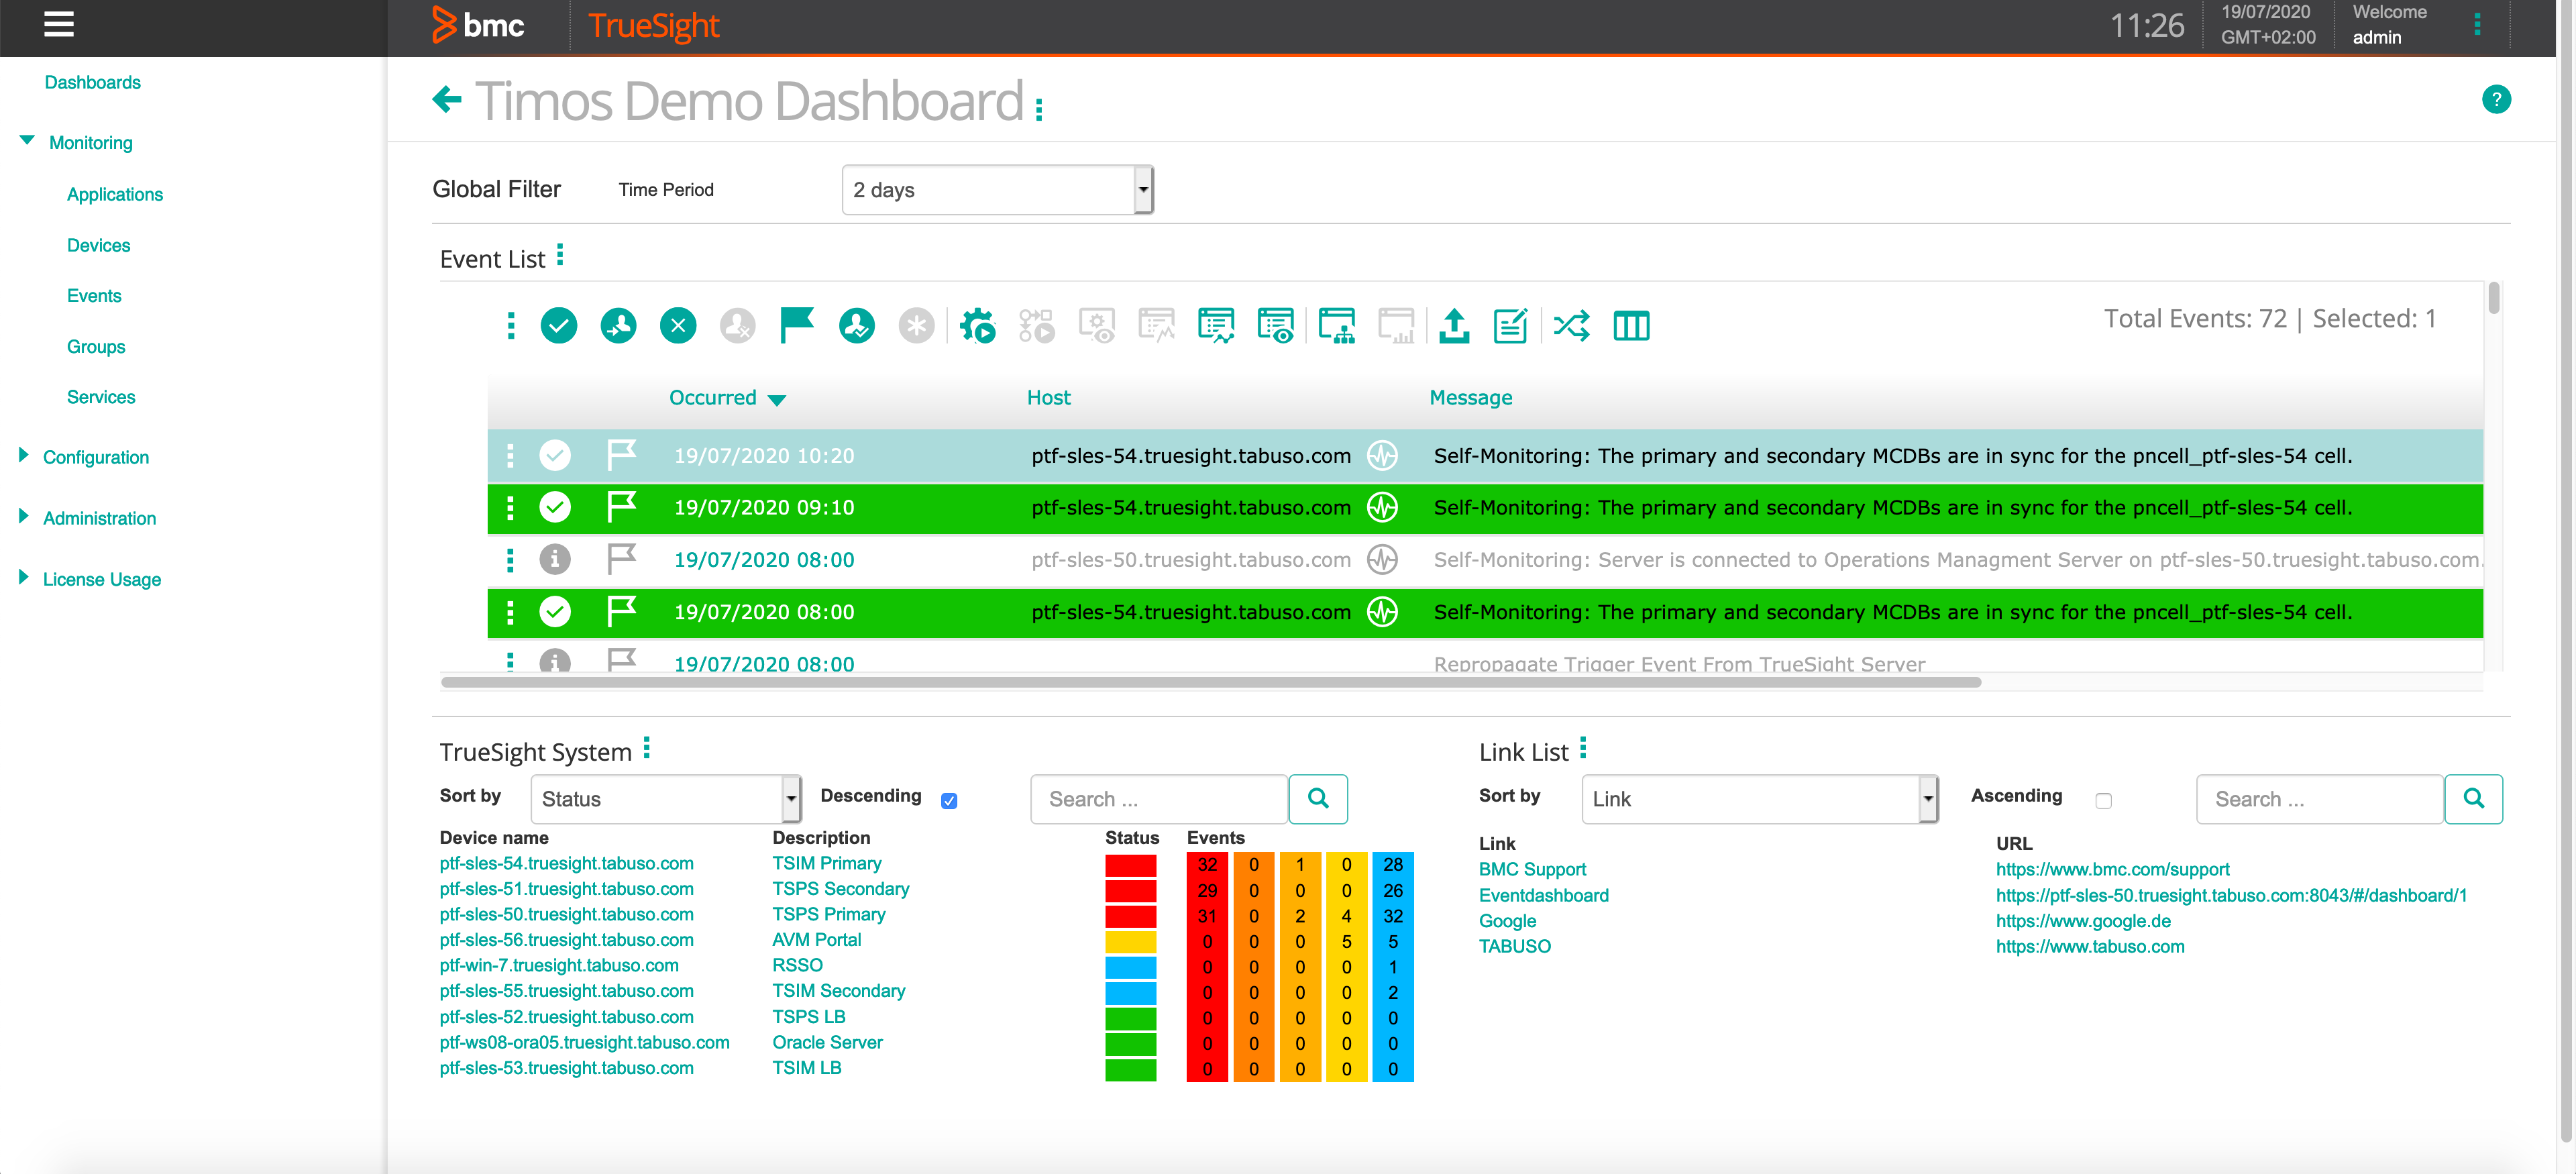Viewport: 2576px width, 1174px height.
Task: Click the teal flag toolbar icon
Action: click(797, 325)
